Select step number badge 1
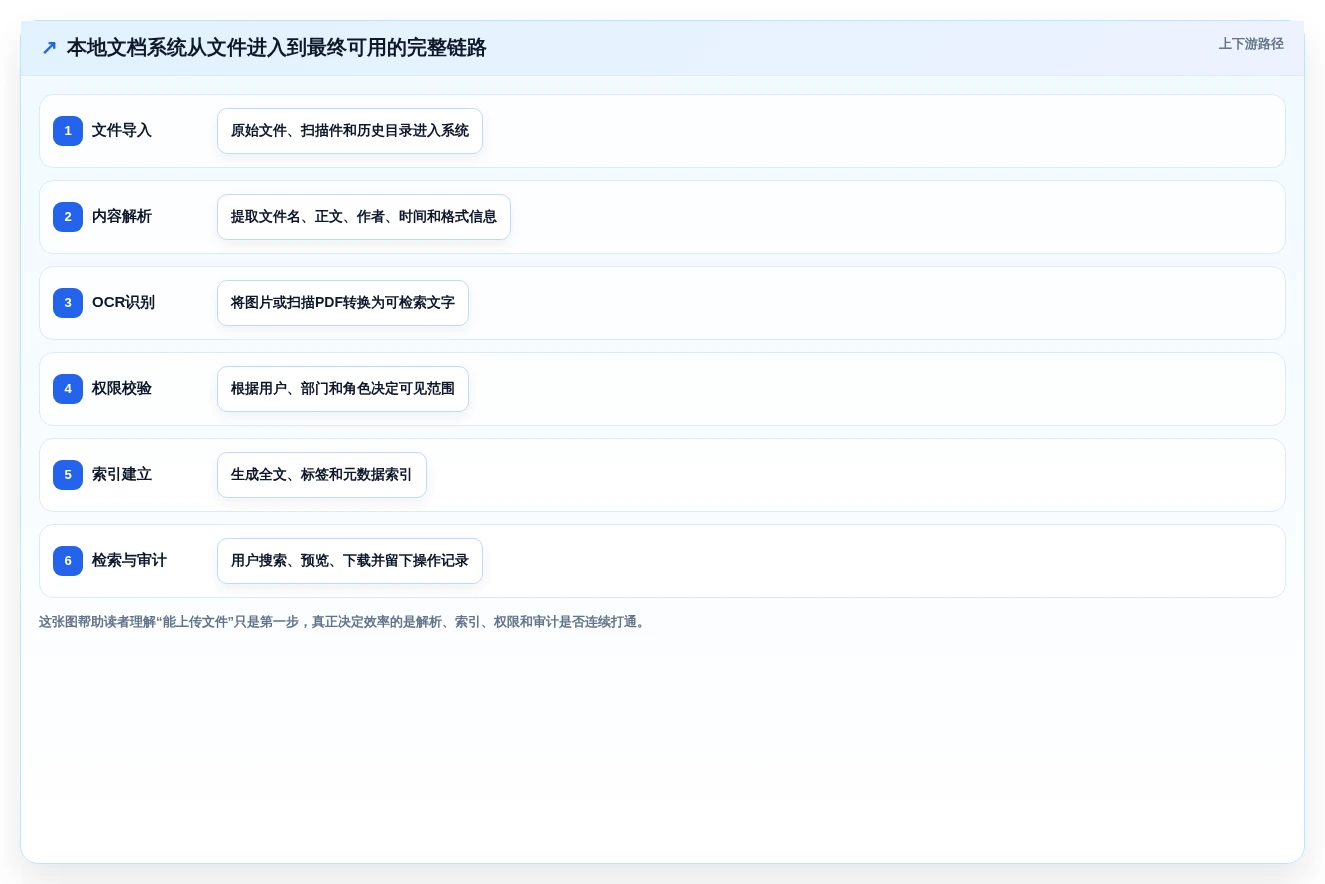The image size is (1325, 884). click(x=68, y=131)
